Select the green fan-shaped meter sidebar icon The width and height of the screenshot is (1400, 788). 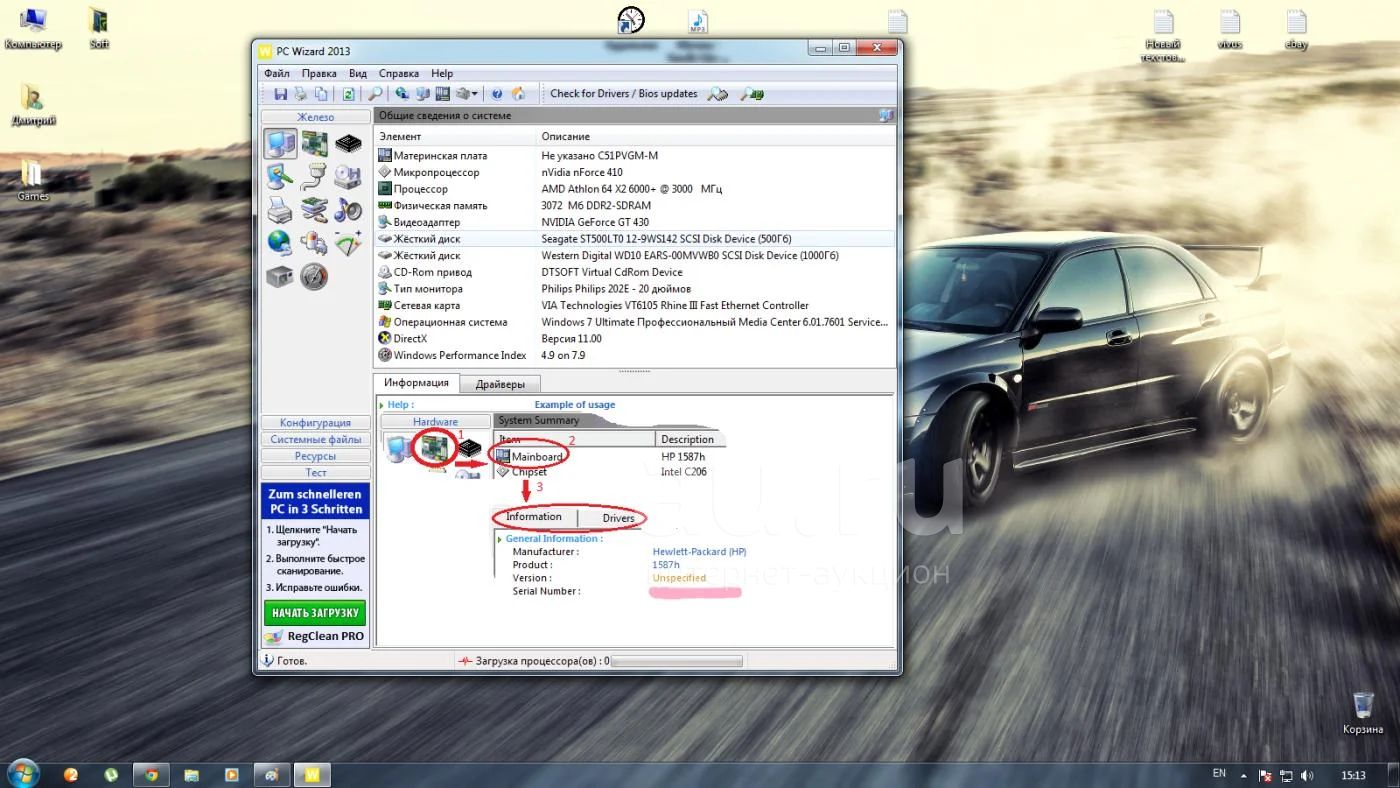(x=348, y=243)
